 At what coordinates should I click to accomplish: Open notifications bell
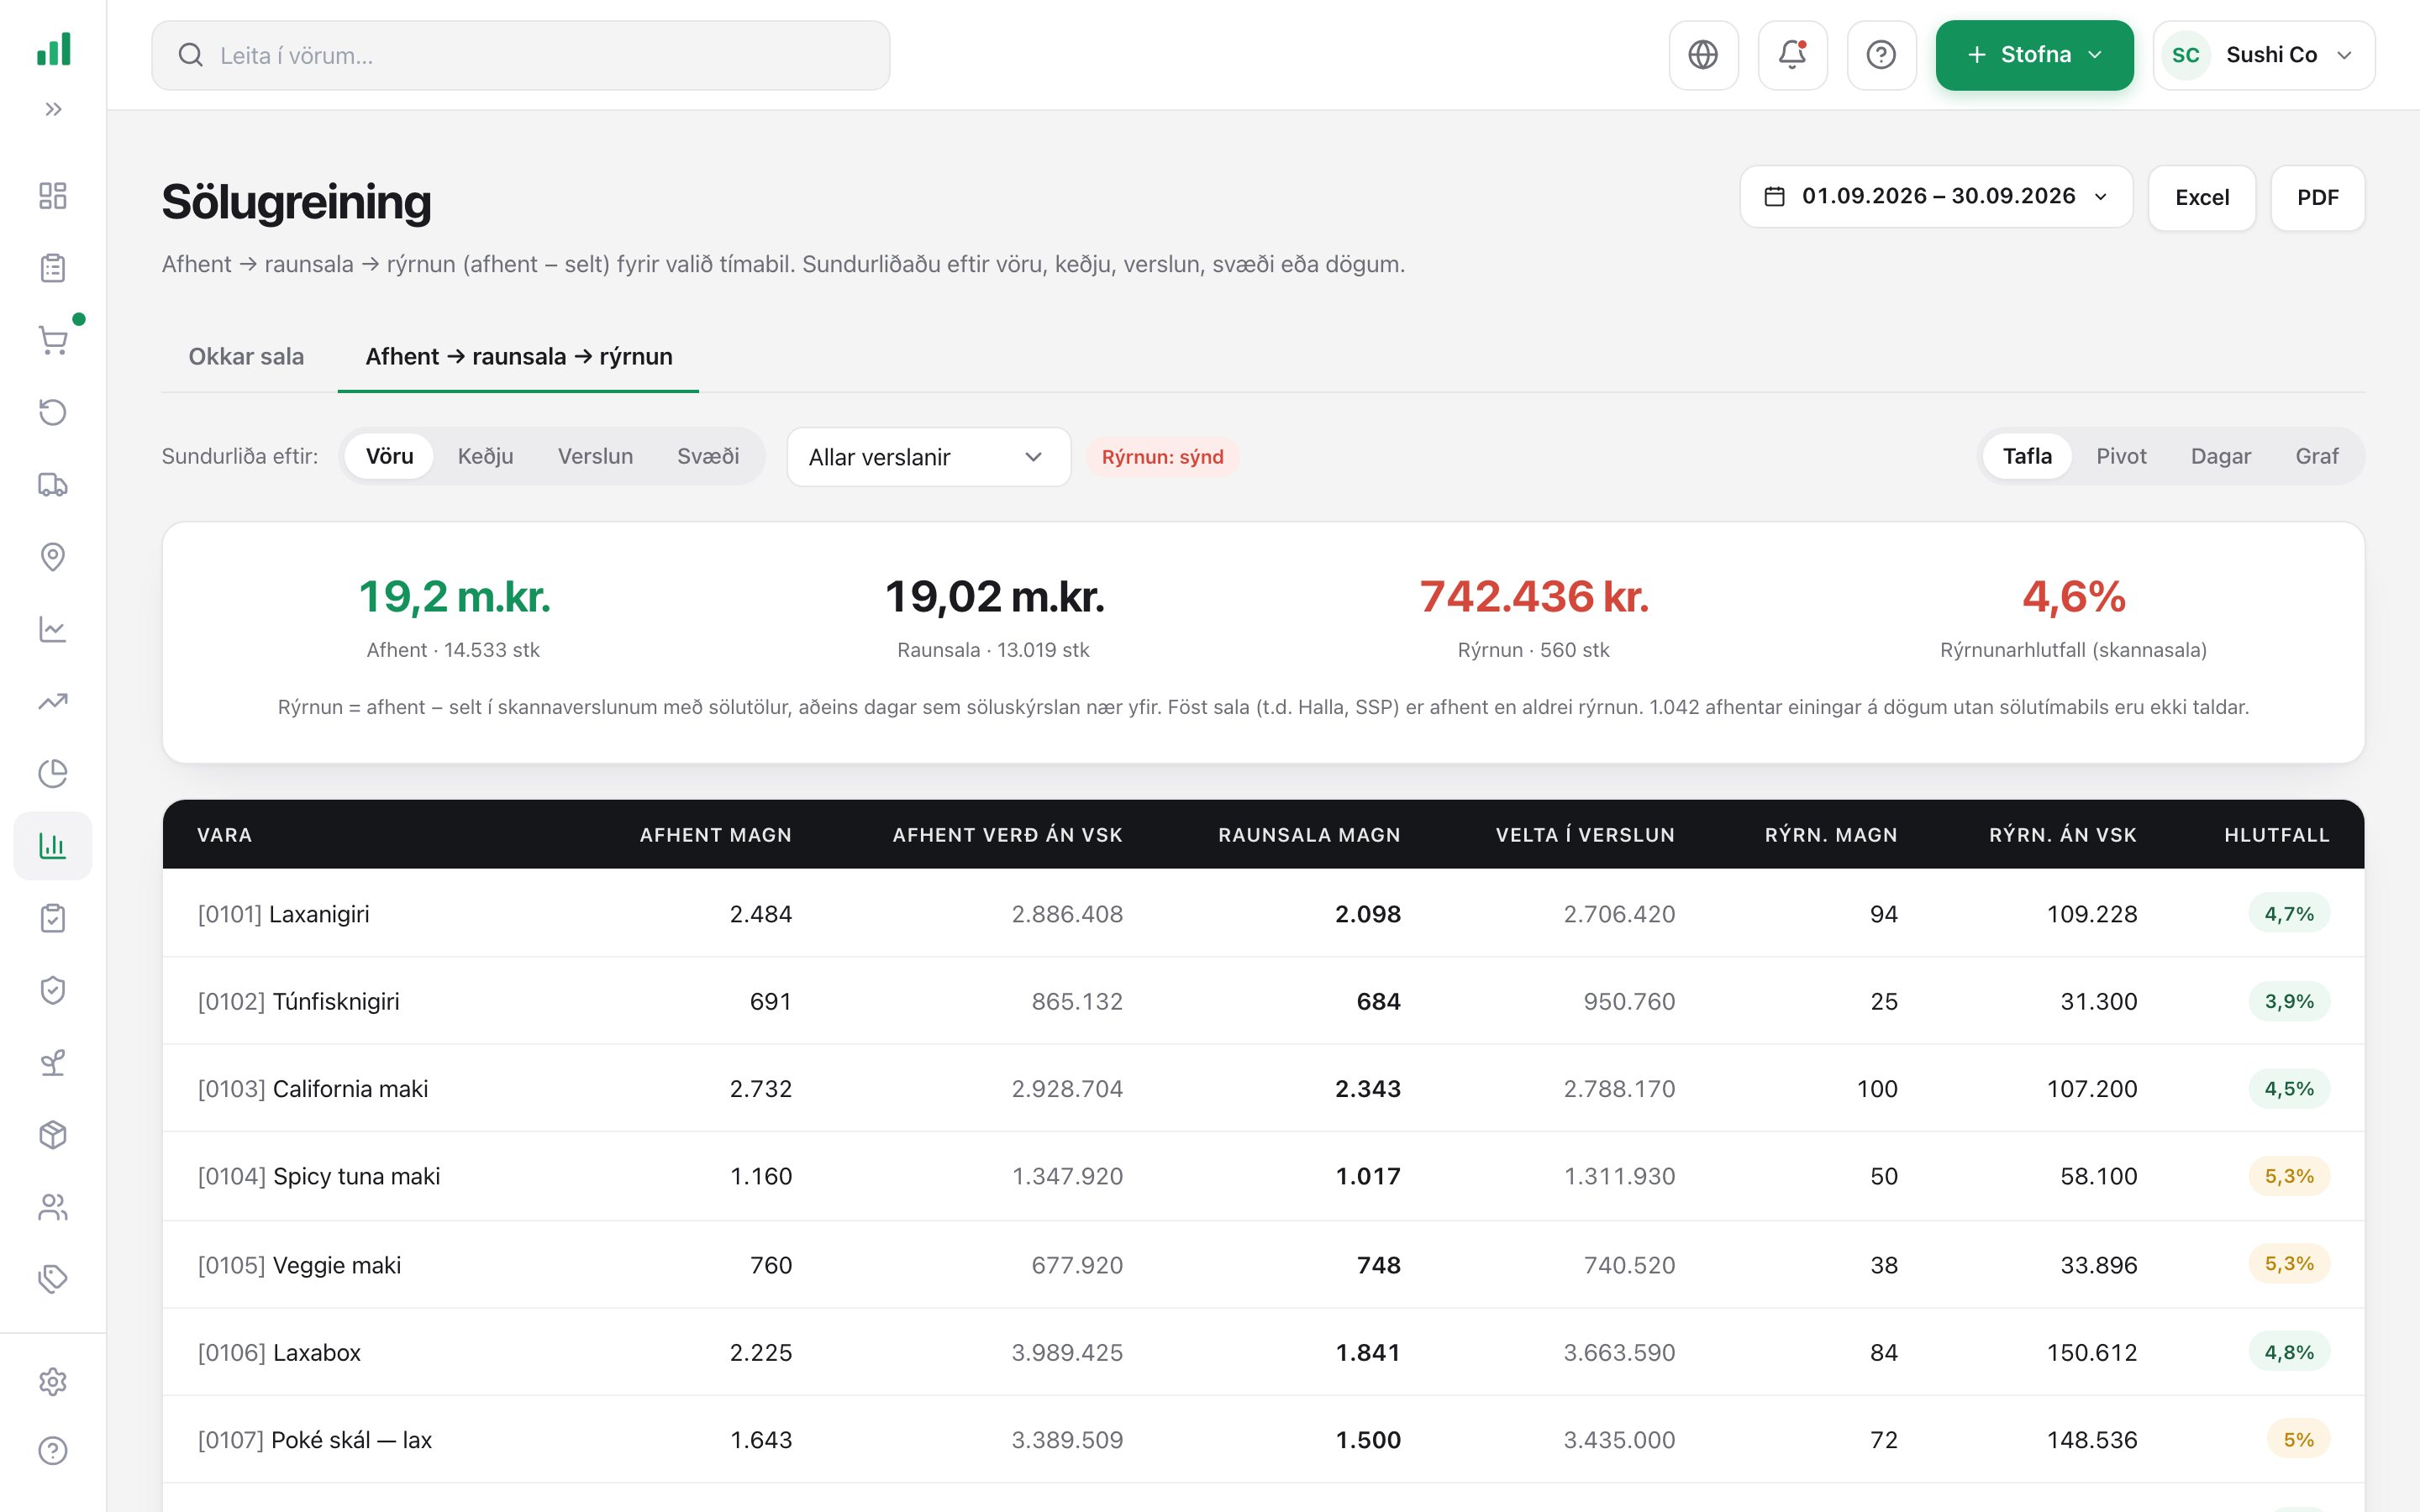[x=1792, y=55]
